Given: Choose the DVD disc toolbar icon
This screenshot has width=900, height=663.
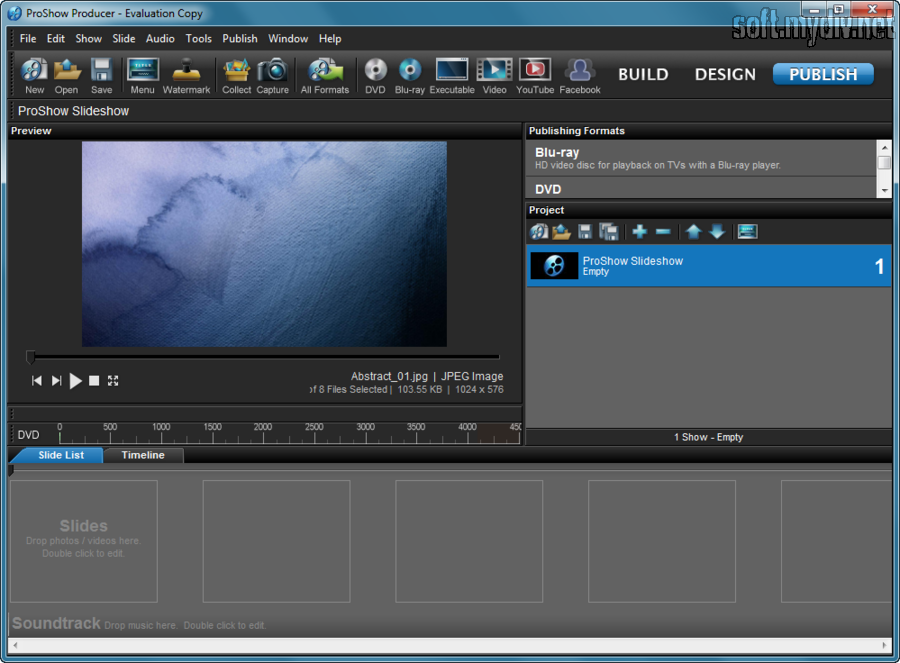Looking at the screenshot, I should coord(375,76).
